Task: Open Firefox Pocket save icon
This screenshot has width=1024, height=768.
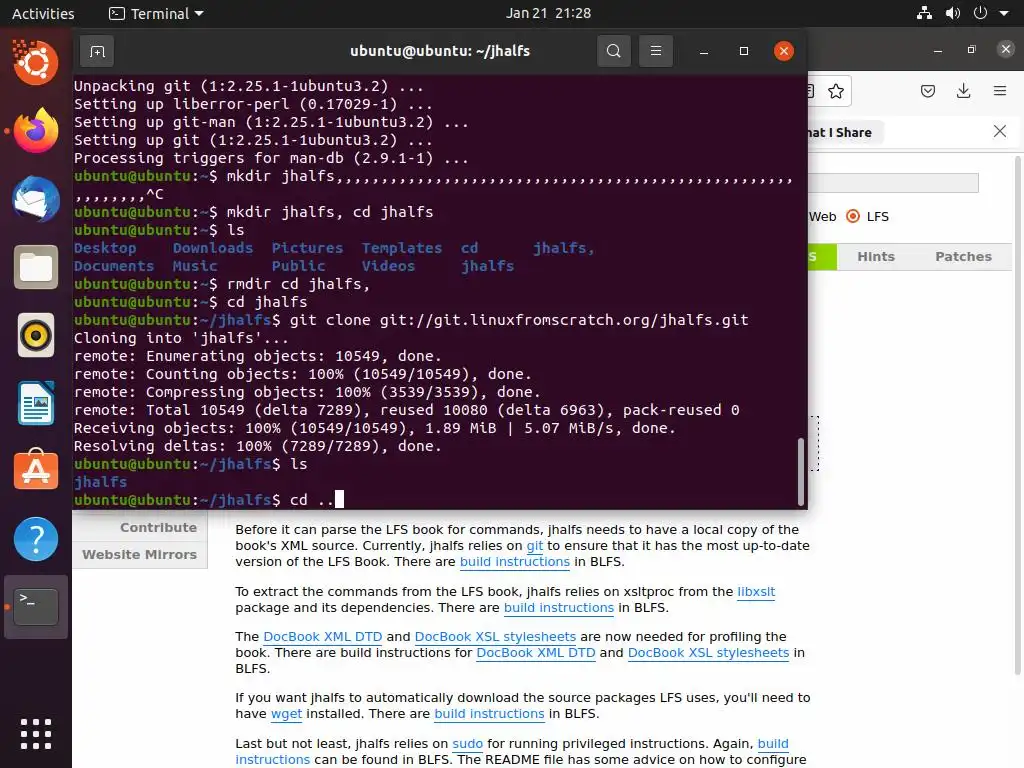Action: pyautogui.click(x=927, y=91)
